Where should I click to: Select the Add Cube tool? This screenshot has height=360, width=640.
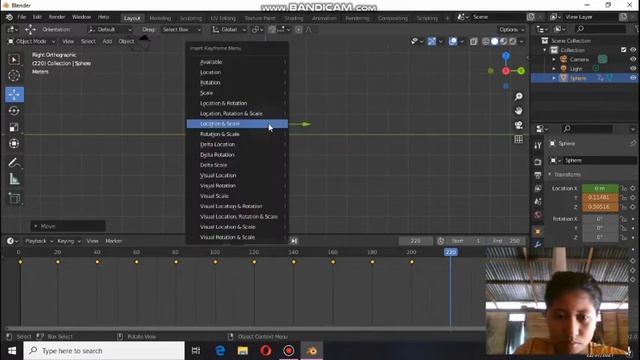[x=14, y=198]
